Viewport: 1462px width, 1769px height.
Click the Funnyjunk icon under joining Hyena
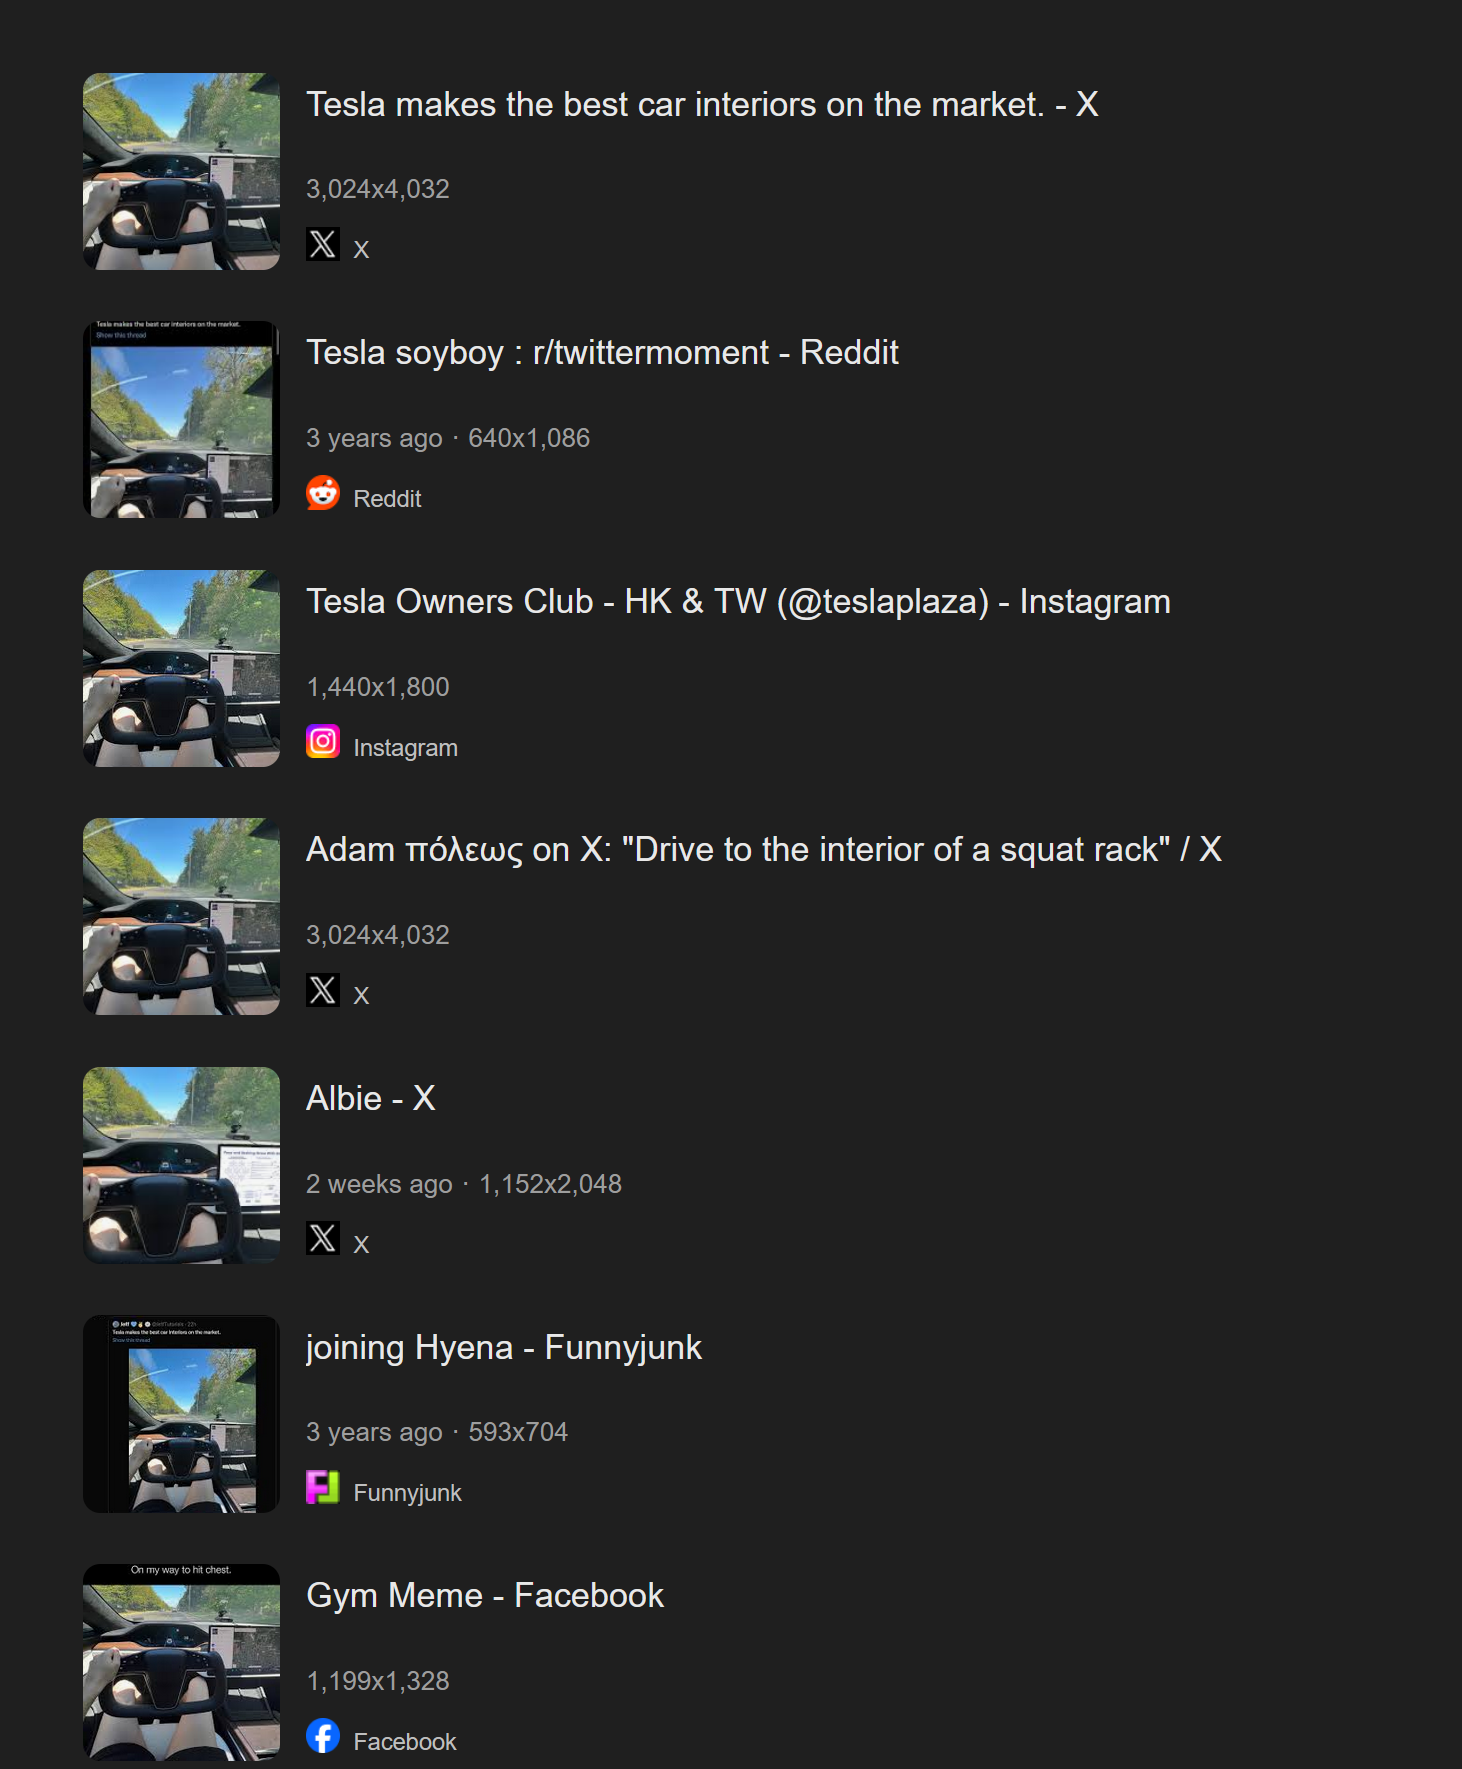click(323, 1487)
